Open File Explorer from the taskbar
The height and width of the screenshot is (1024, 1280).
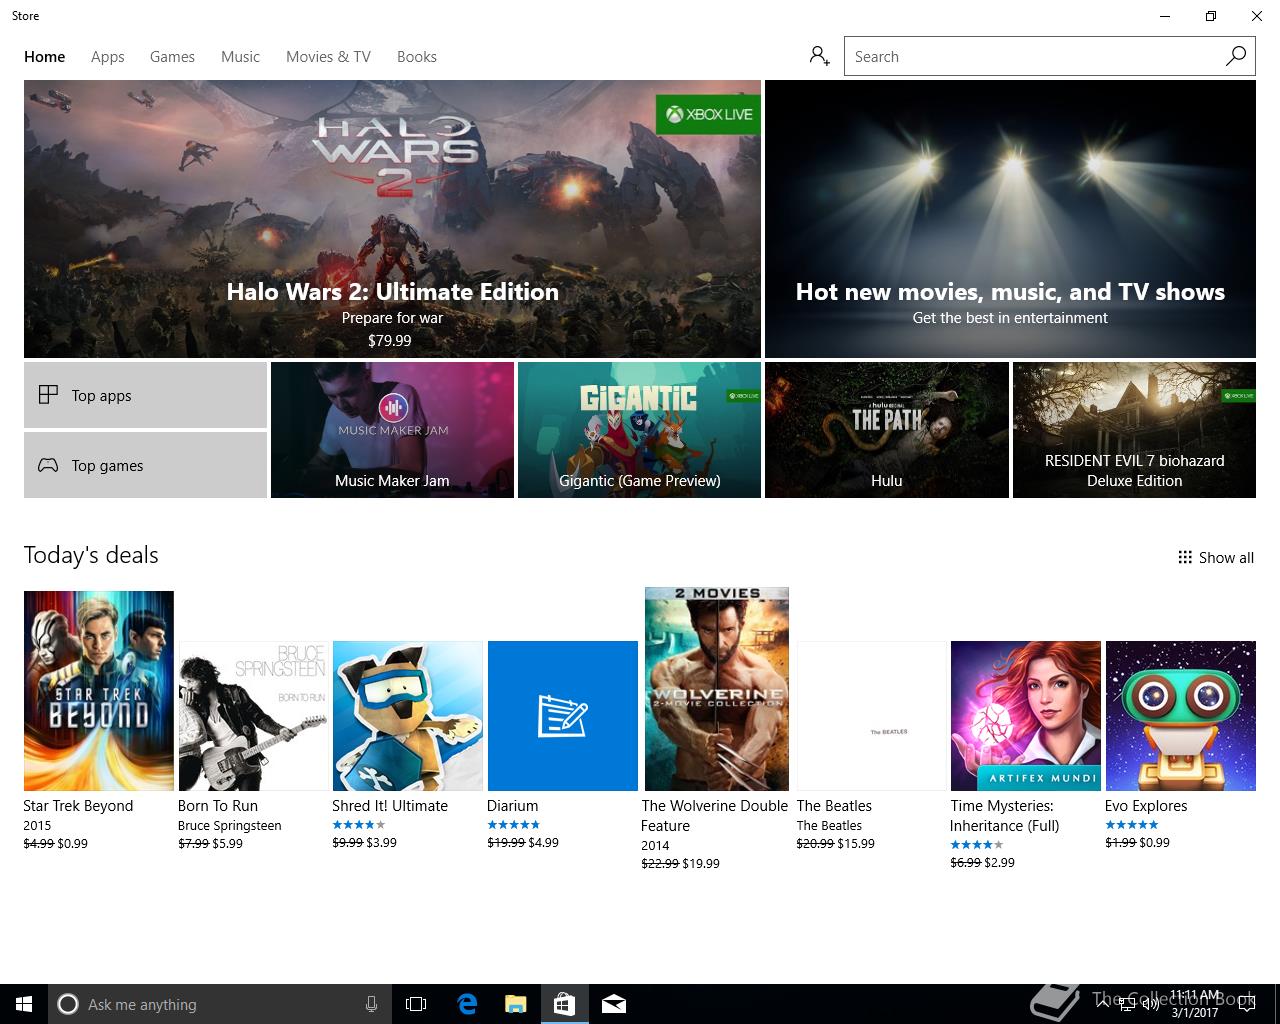516,1004
